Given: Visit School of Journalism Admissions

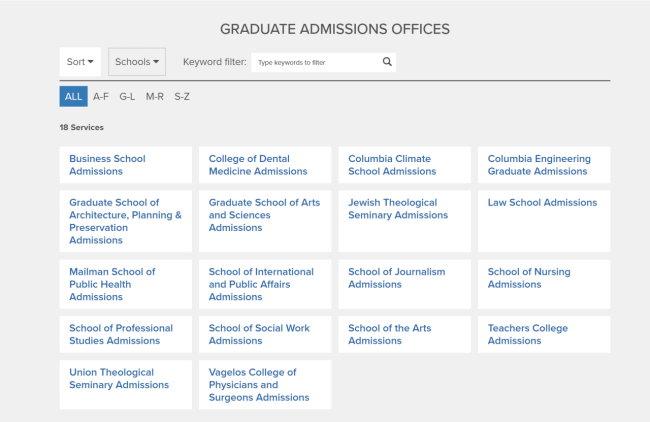Looking at the screenshot, I should tap(396, 278).
